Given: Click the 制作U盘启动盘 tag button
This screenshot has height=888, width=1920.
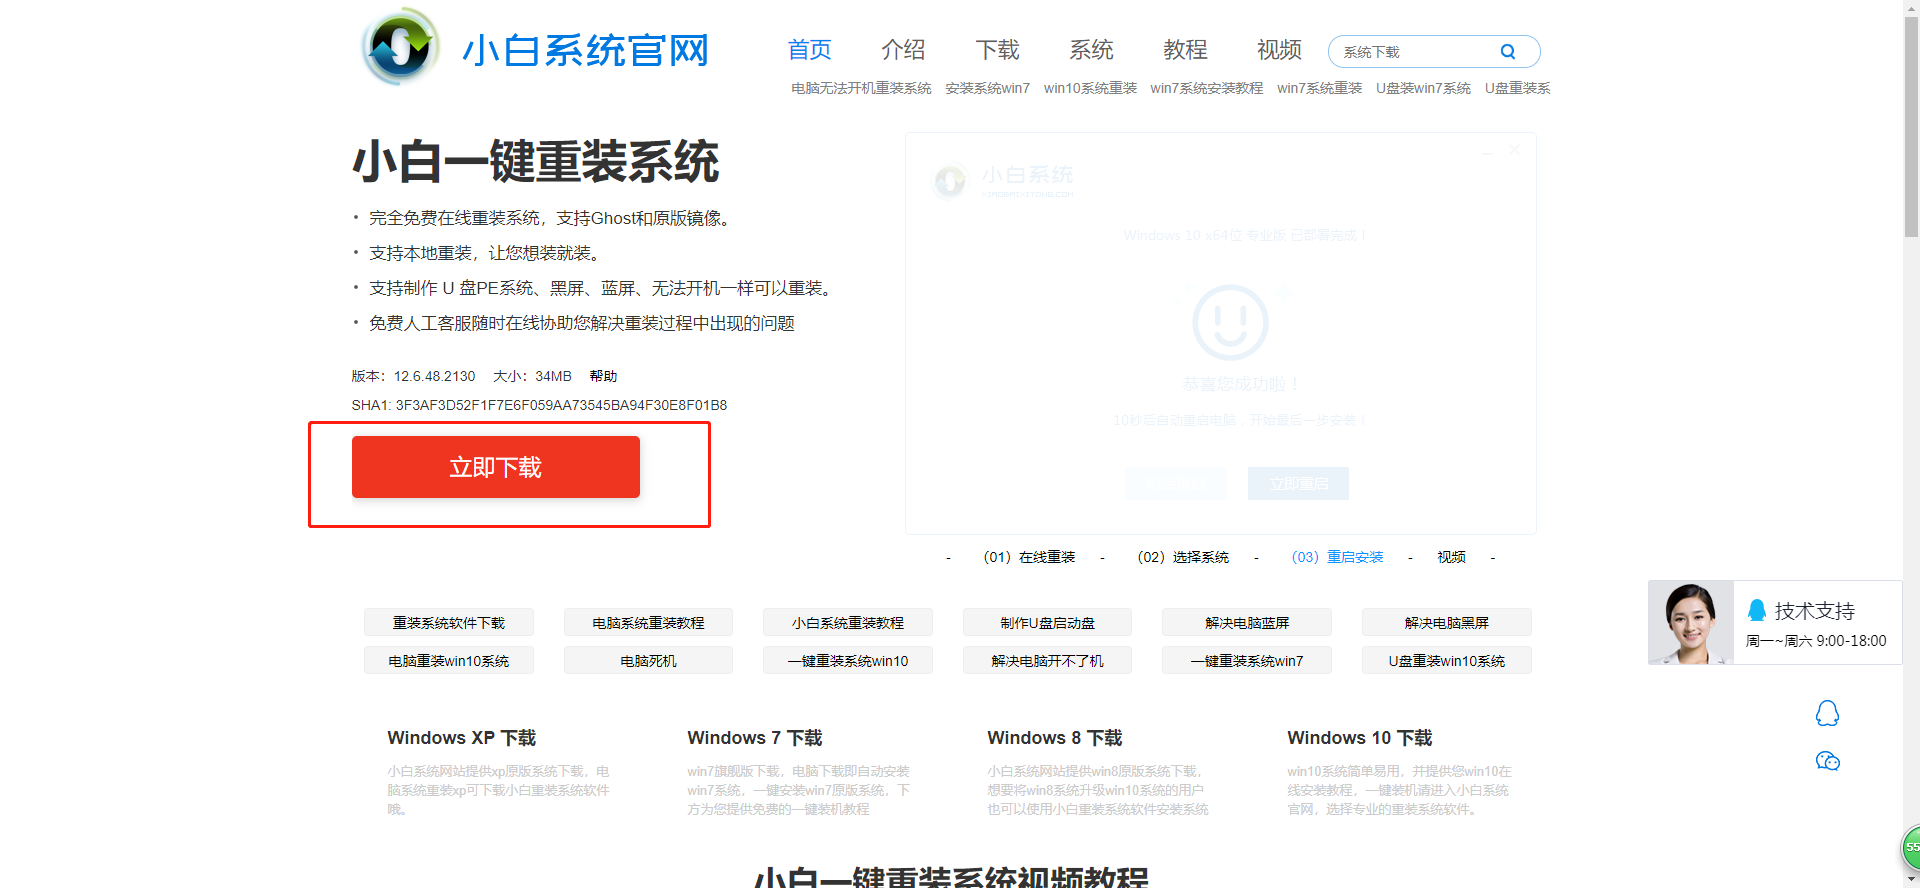Looking at the screenshot, I should [x=1047, y=622].
